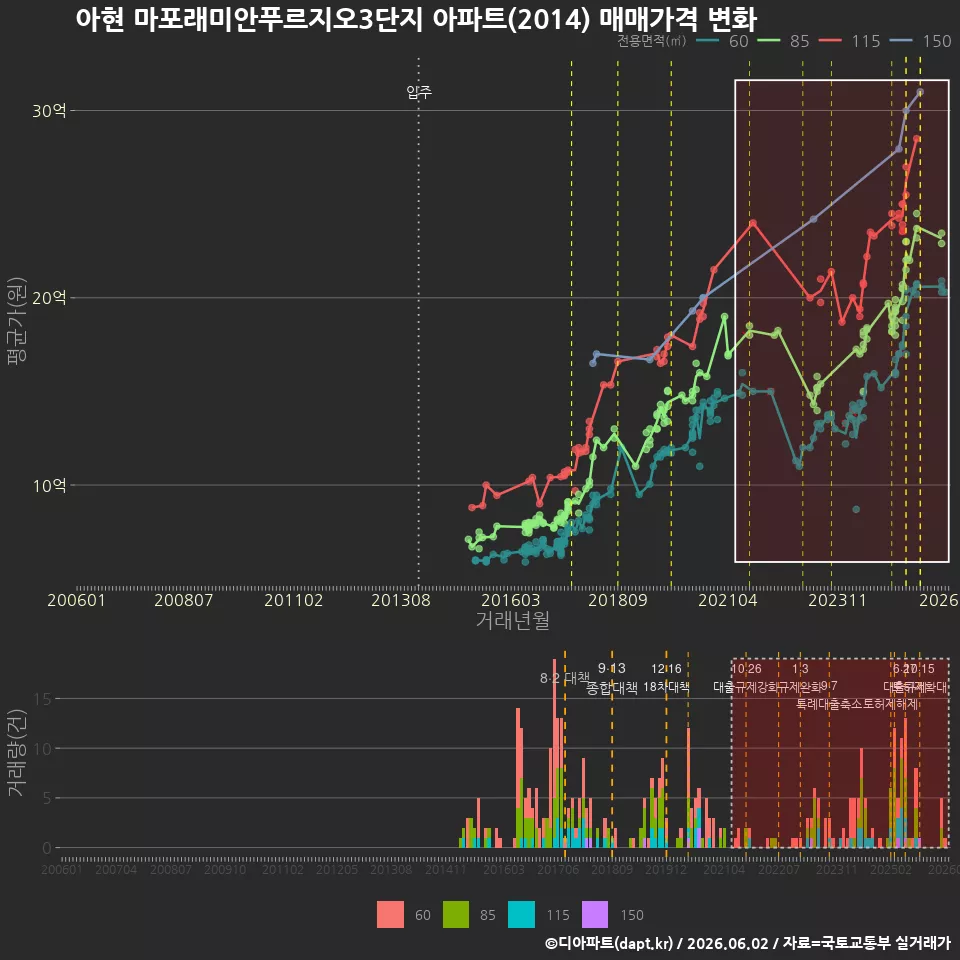Click 201308 tick on price chart axis
Image resolution: width=960 pixels, height=960 pixels.
[401, 600]
